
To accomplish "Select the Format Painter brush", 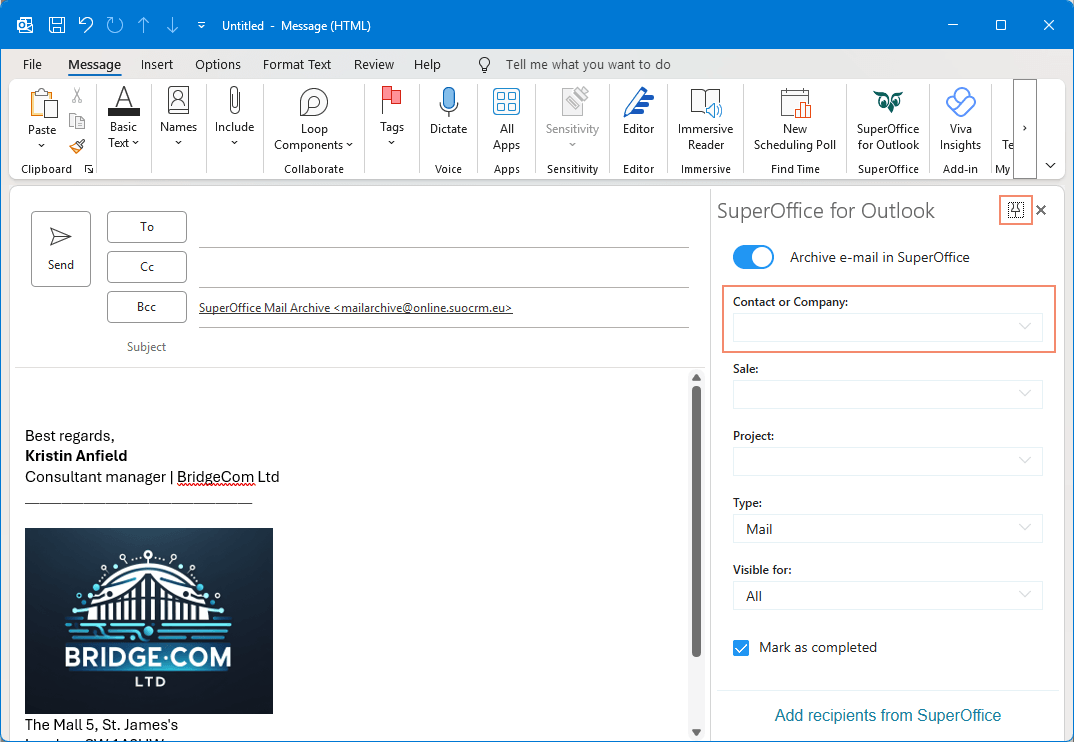I will coord(77,146).
